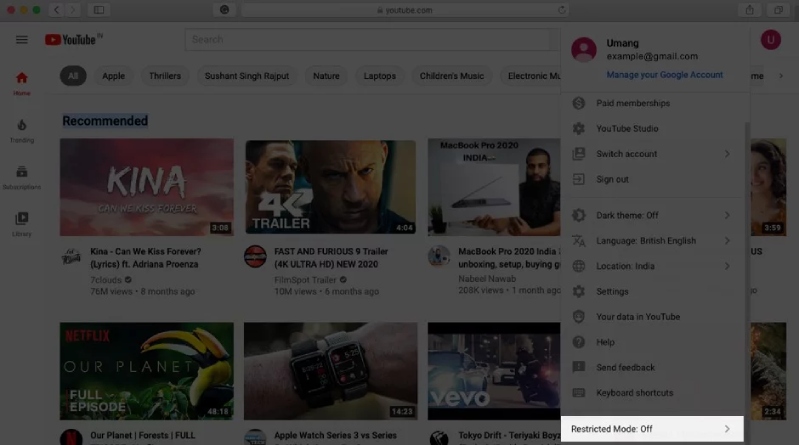Open Your data in YouTube entry
Viewport: 799px width, 445px height.
[652, 317]
